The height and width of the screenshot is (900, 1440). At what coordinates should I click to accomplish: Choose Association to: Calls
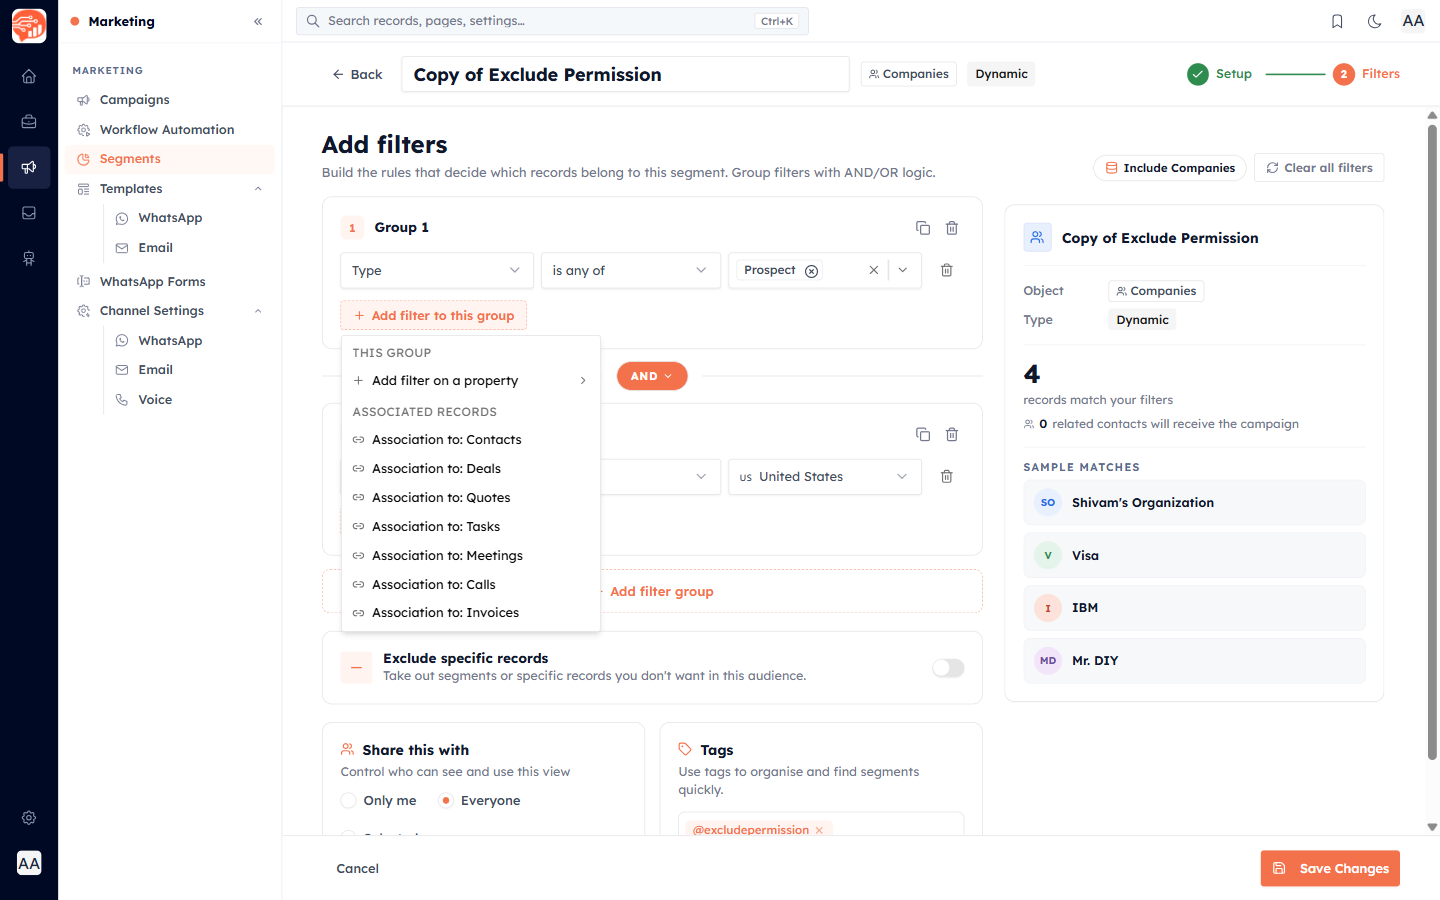pyautogui.click(x=470, y=585)
